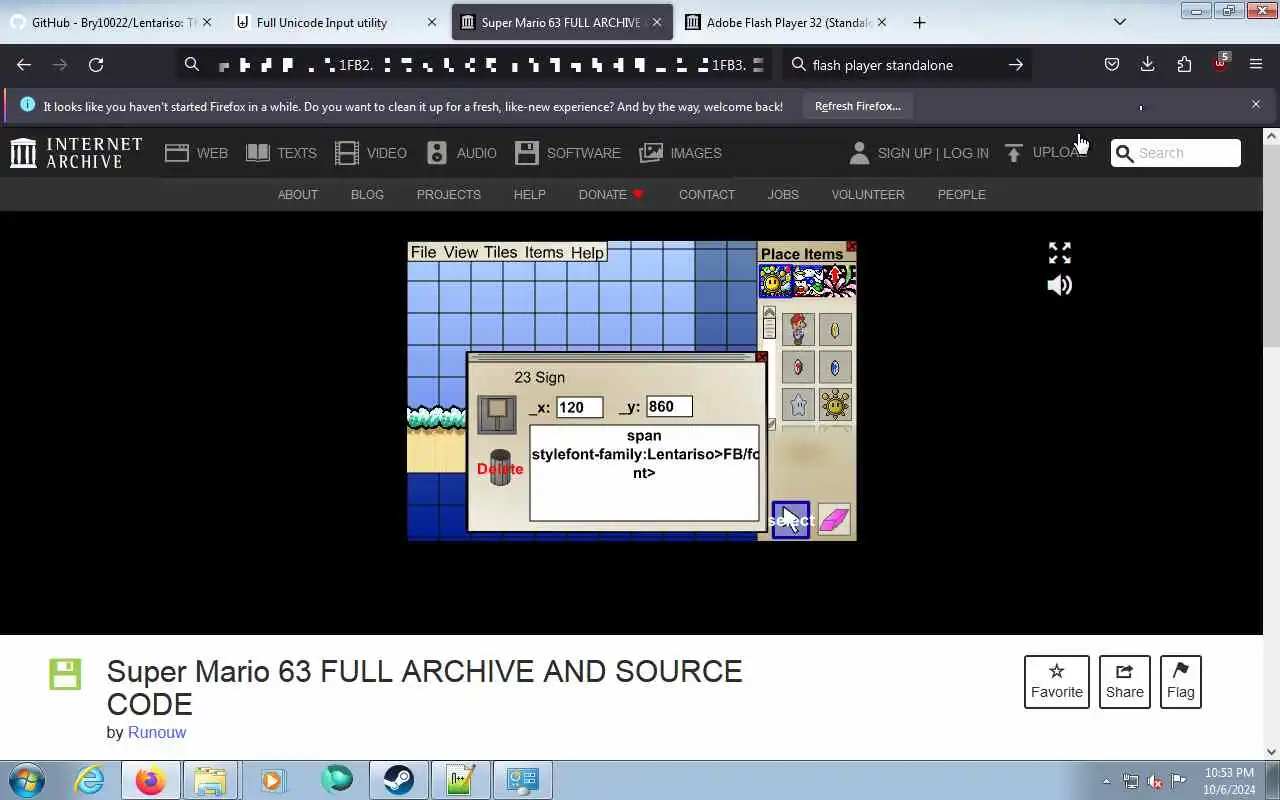Open the SOFTWARE section
The height and width of the screenshot is (800, 1280).
567,153
